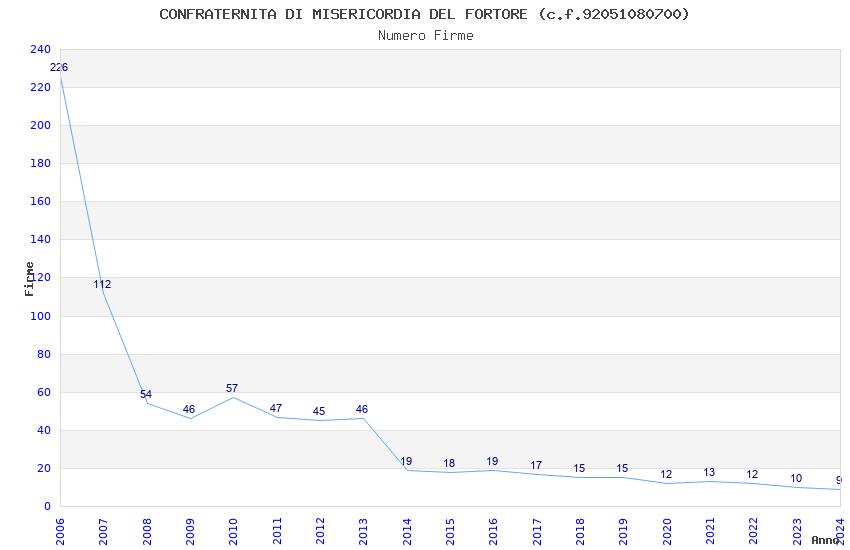
Task: Click year label 2008 on x-axis
Action: [x=147, y=531]
